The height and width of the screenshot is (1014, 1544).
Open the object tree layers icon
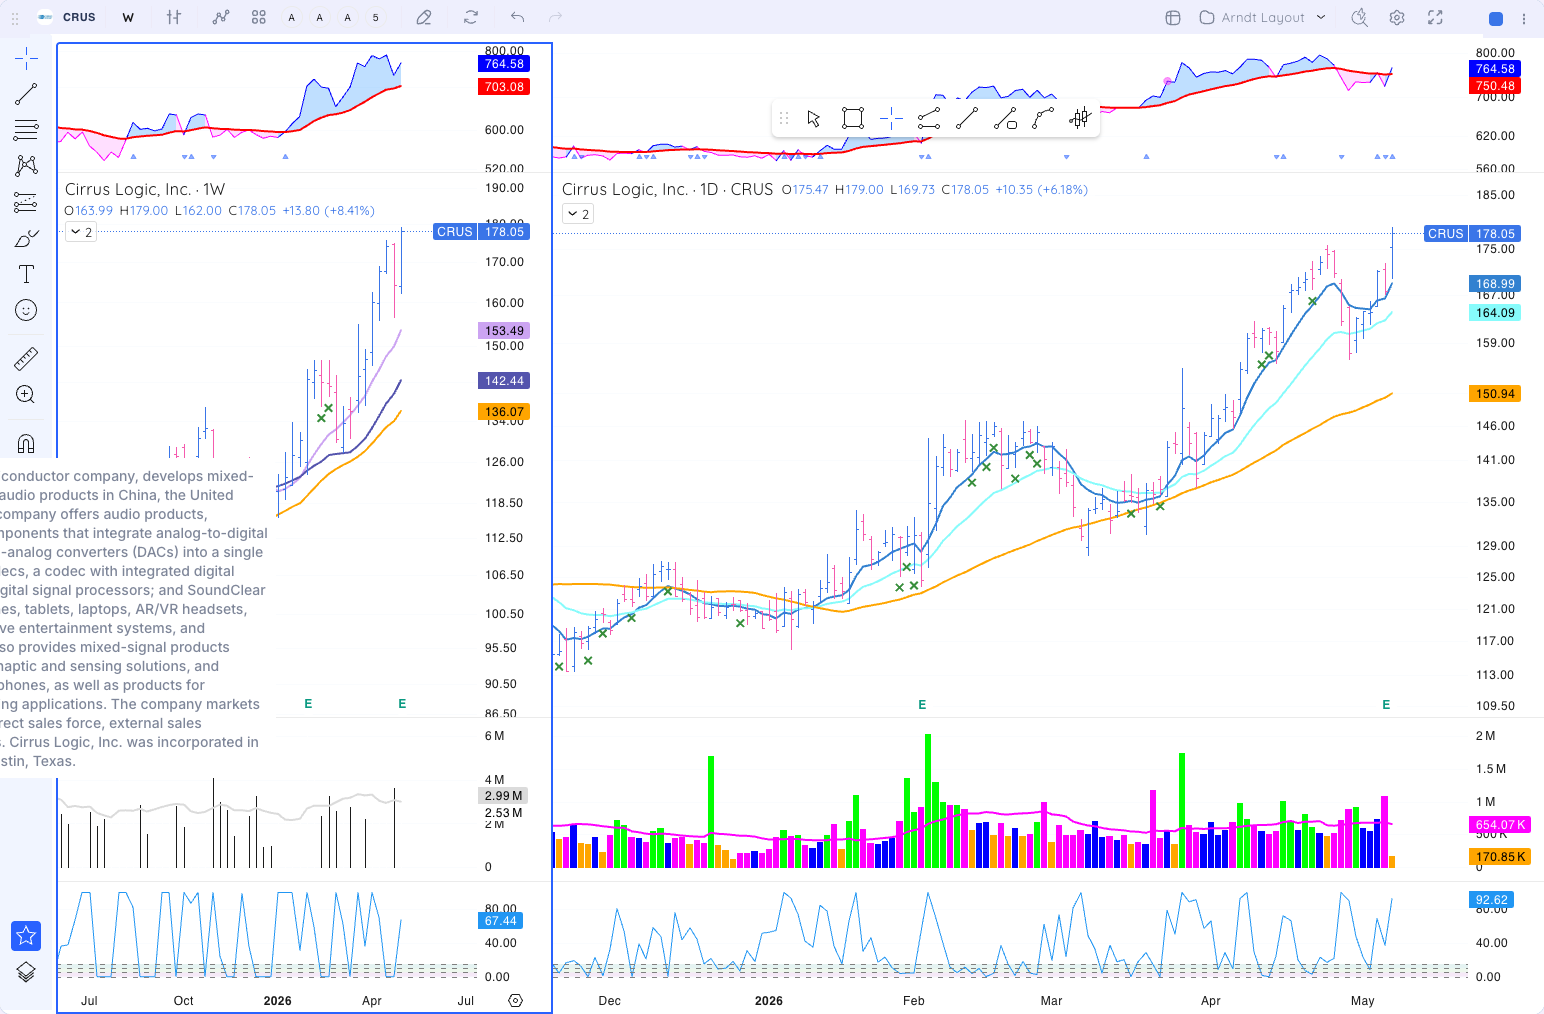coord(26,972)
